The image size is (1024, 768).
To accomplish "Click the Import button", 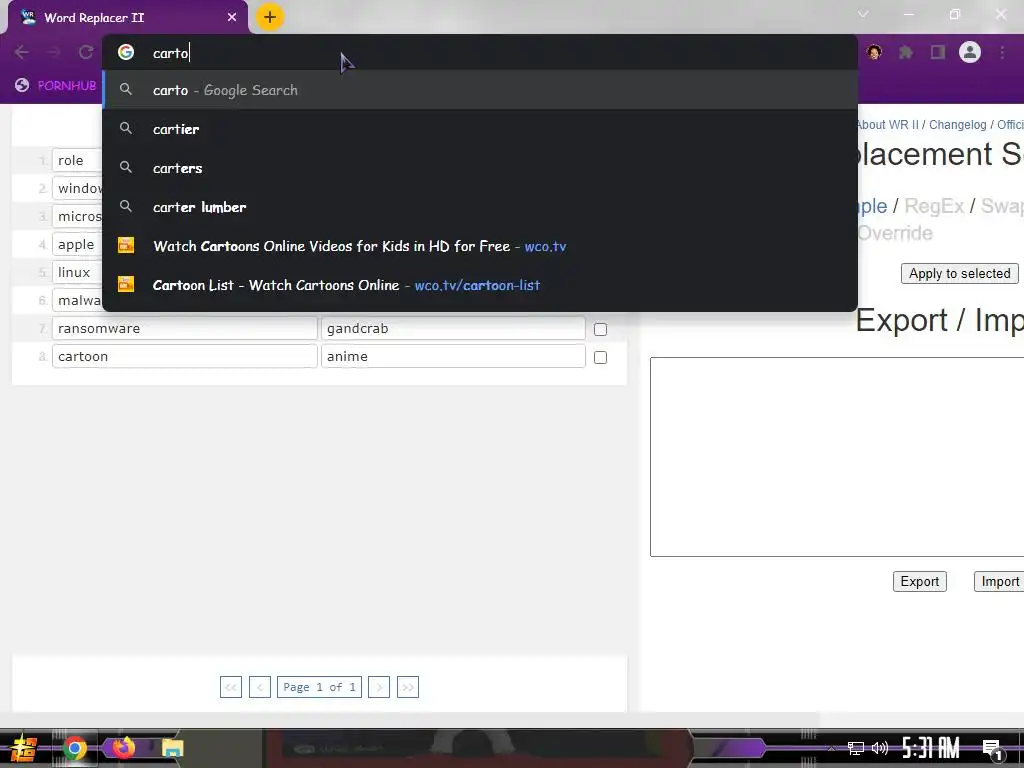I will (1000, 582).
